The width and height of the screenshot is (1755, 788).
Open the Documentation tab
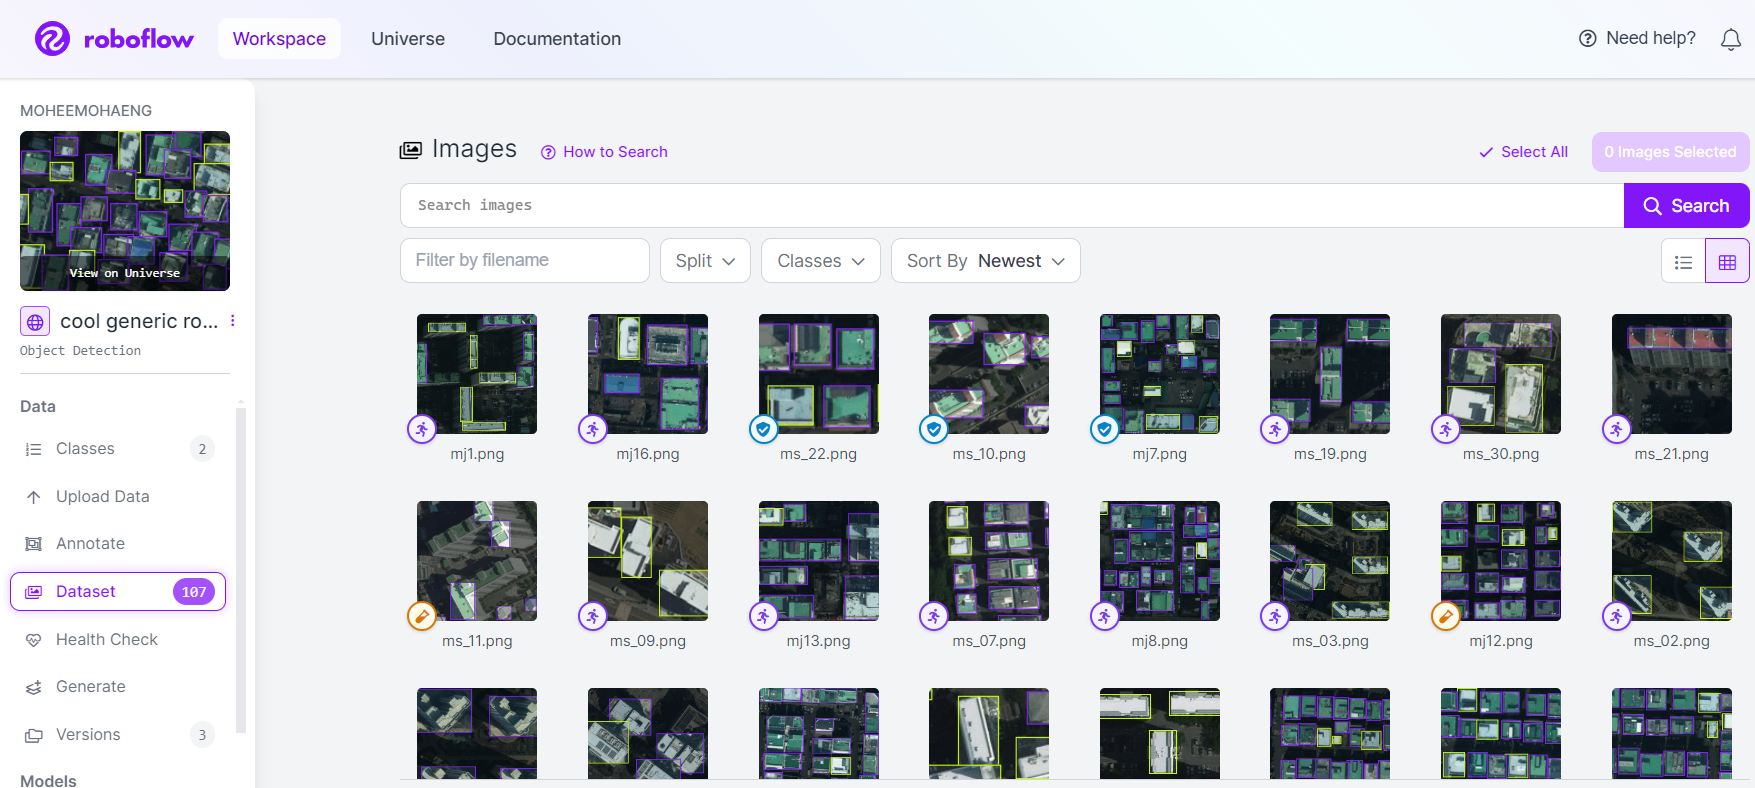coord(557,39)
